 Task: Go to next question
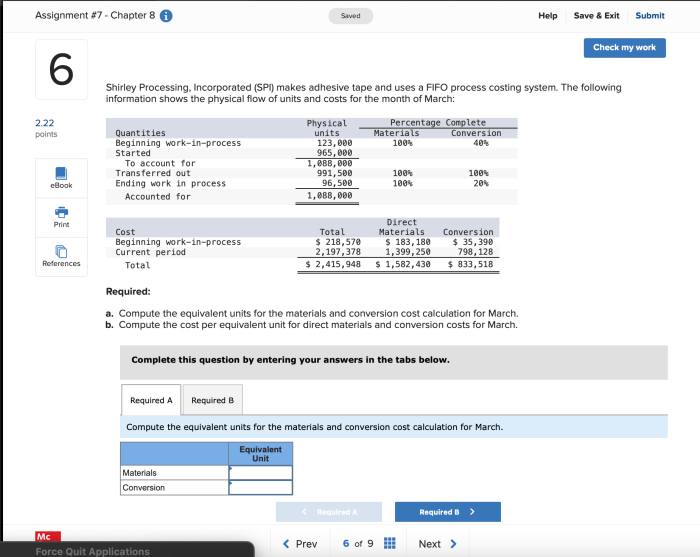pos(438,544)
